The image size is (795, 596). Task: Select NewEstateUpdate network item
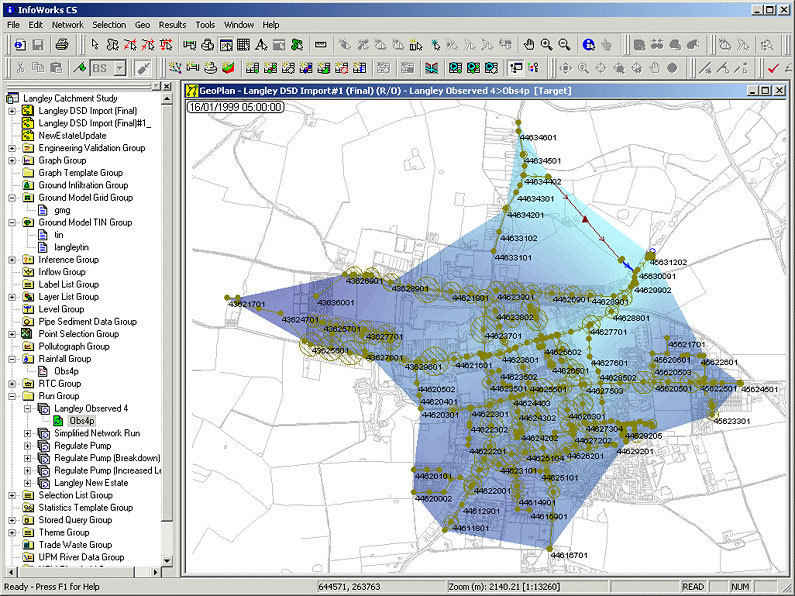point(73,136)
